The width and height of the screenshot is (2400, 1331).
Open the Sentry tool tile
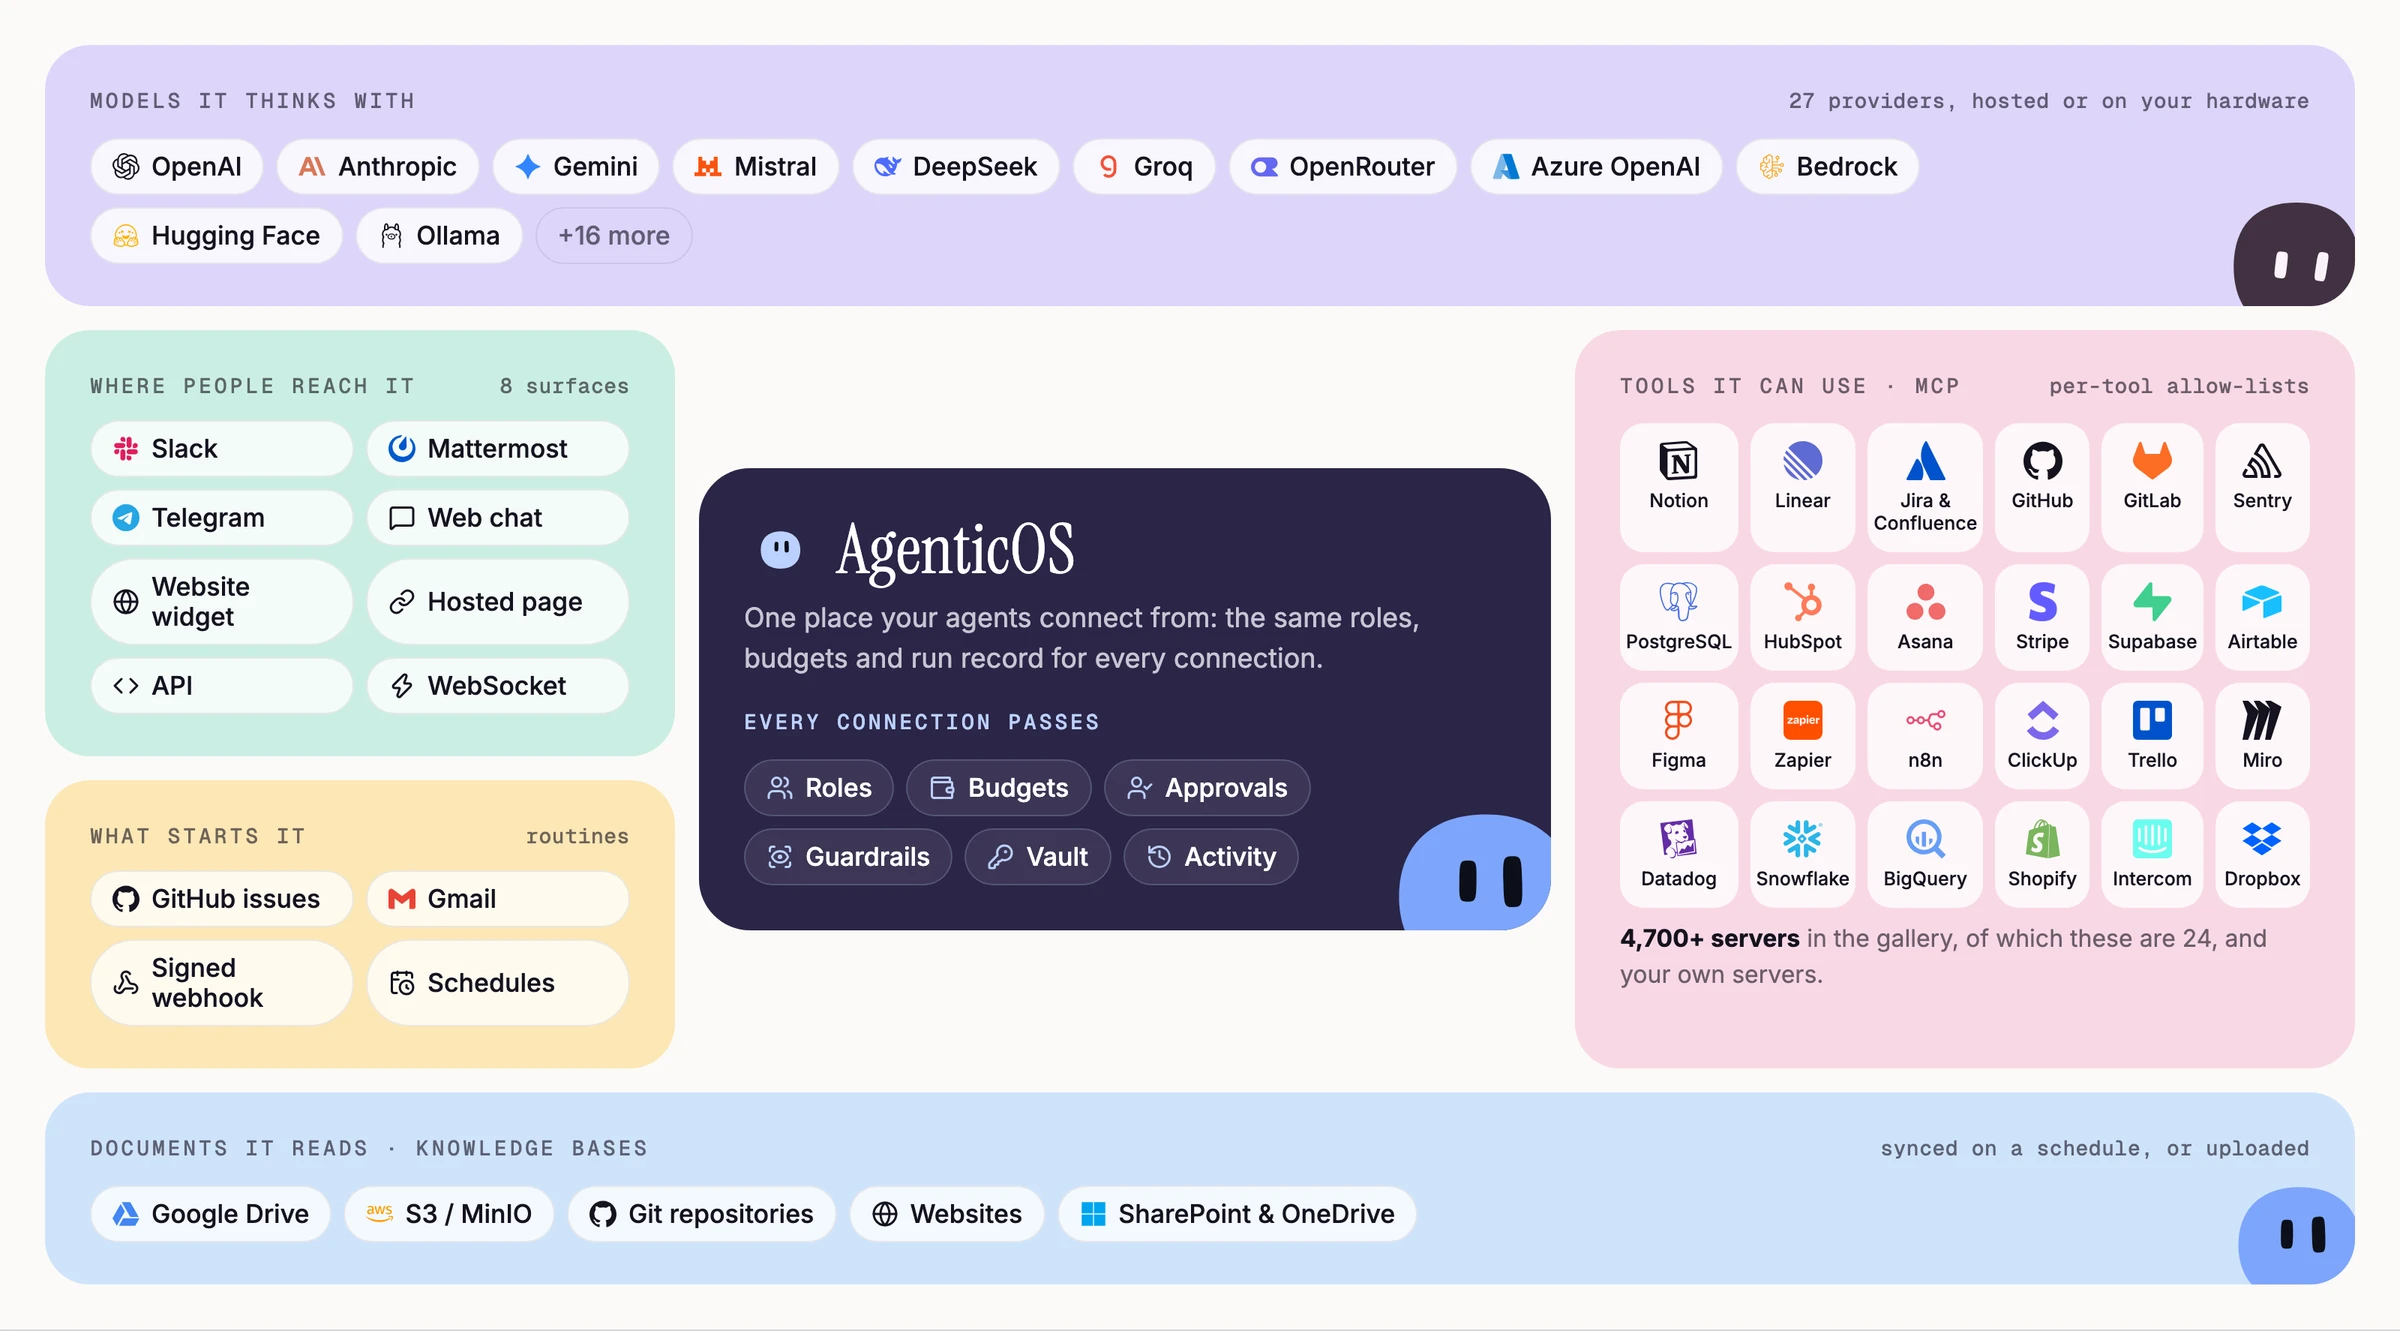point(2262,487)
